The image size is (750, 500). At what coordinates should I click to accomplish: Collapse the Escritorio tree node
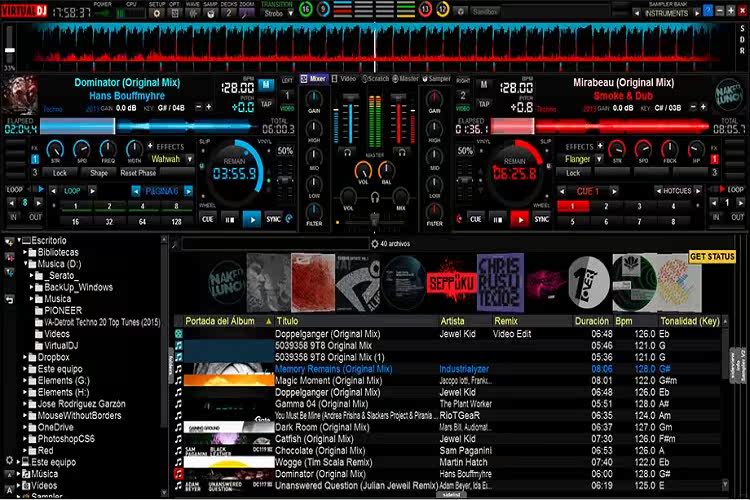[19, 240]
